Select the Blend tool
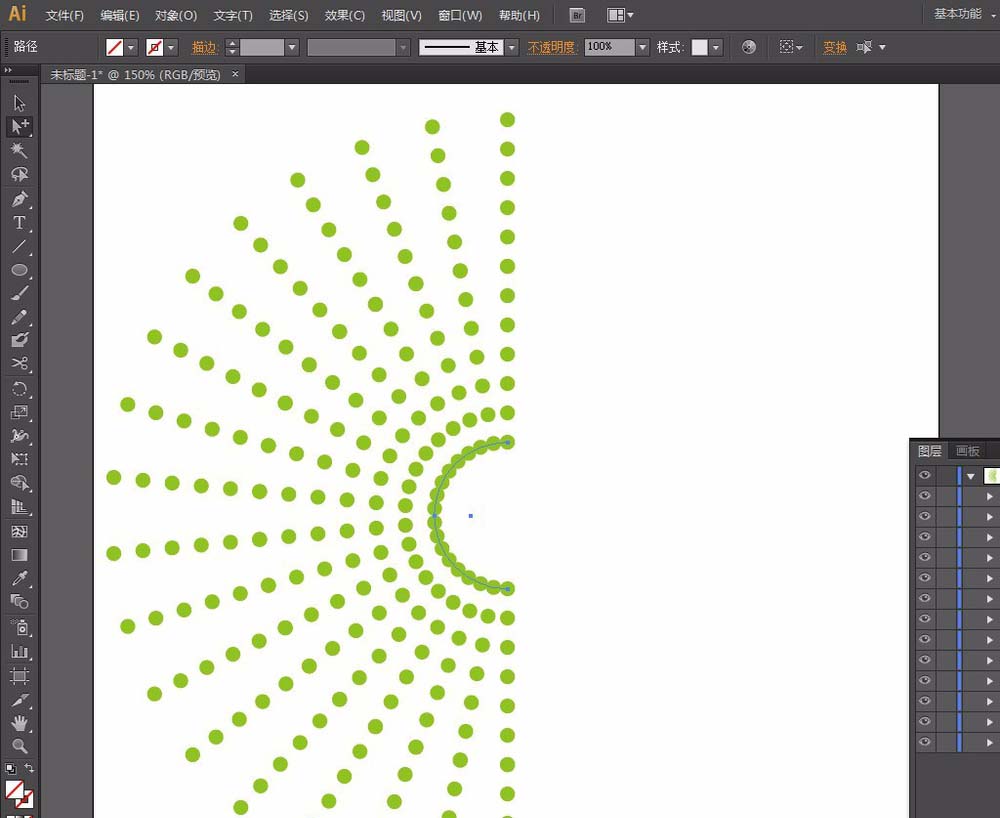 tap(19, 602)
